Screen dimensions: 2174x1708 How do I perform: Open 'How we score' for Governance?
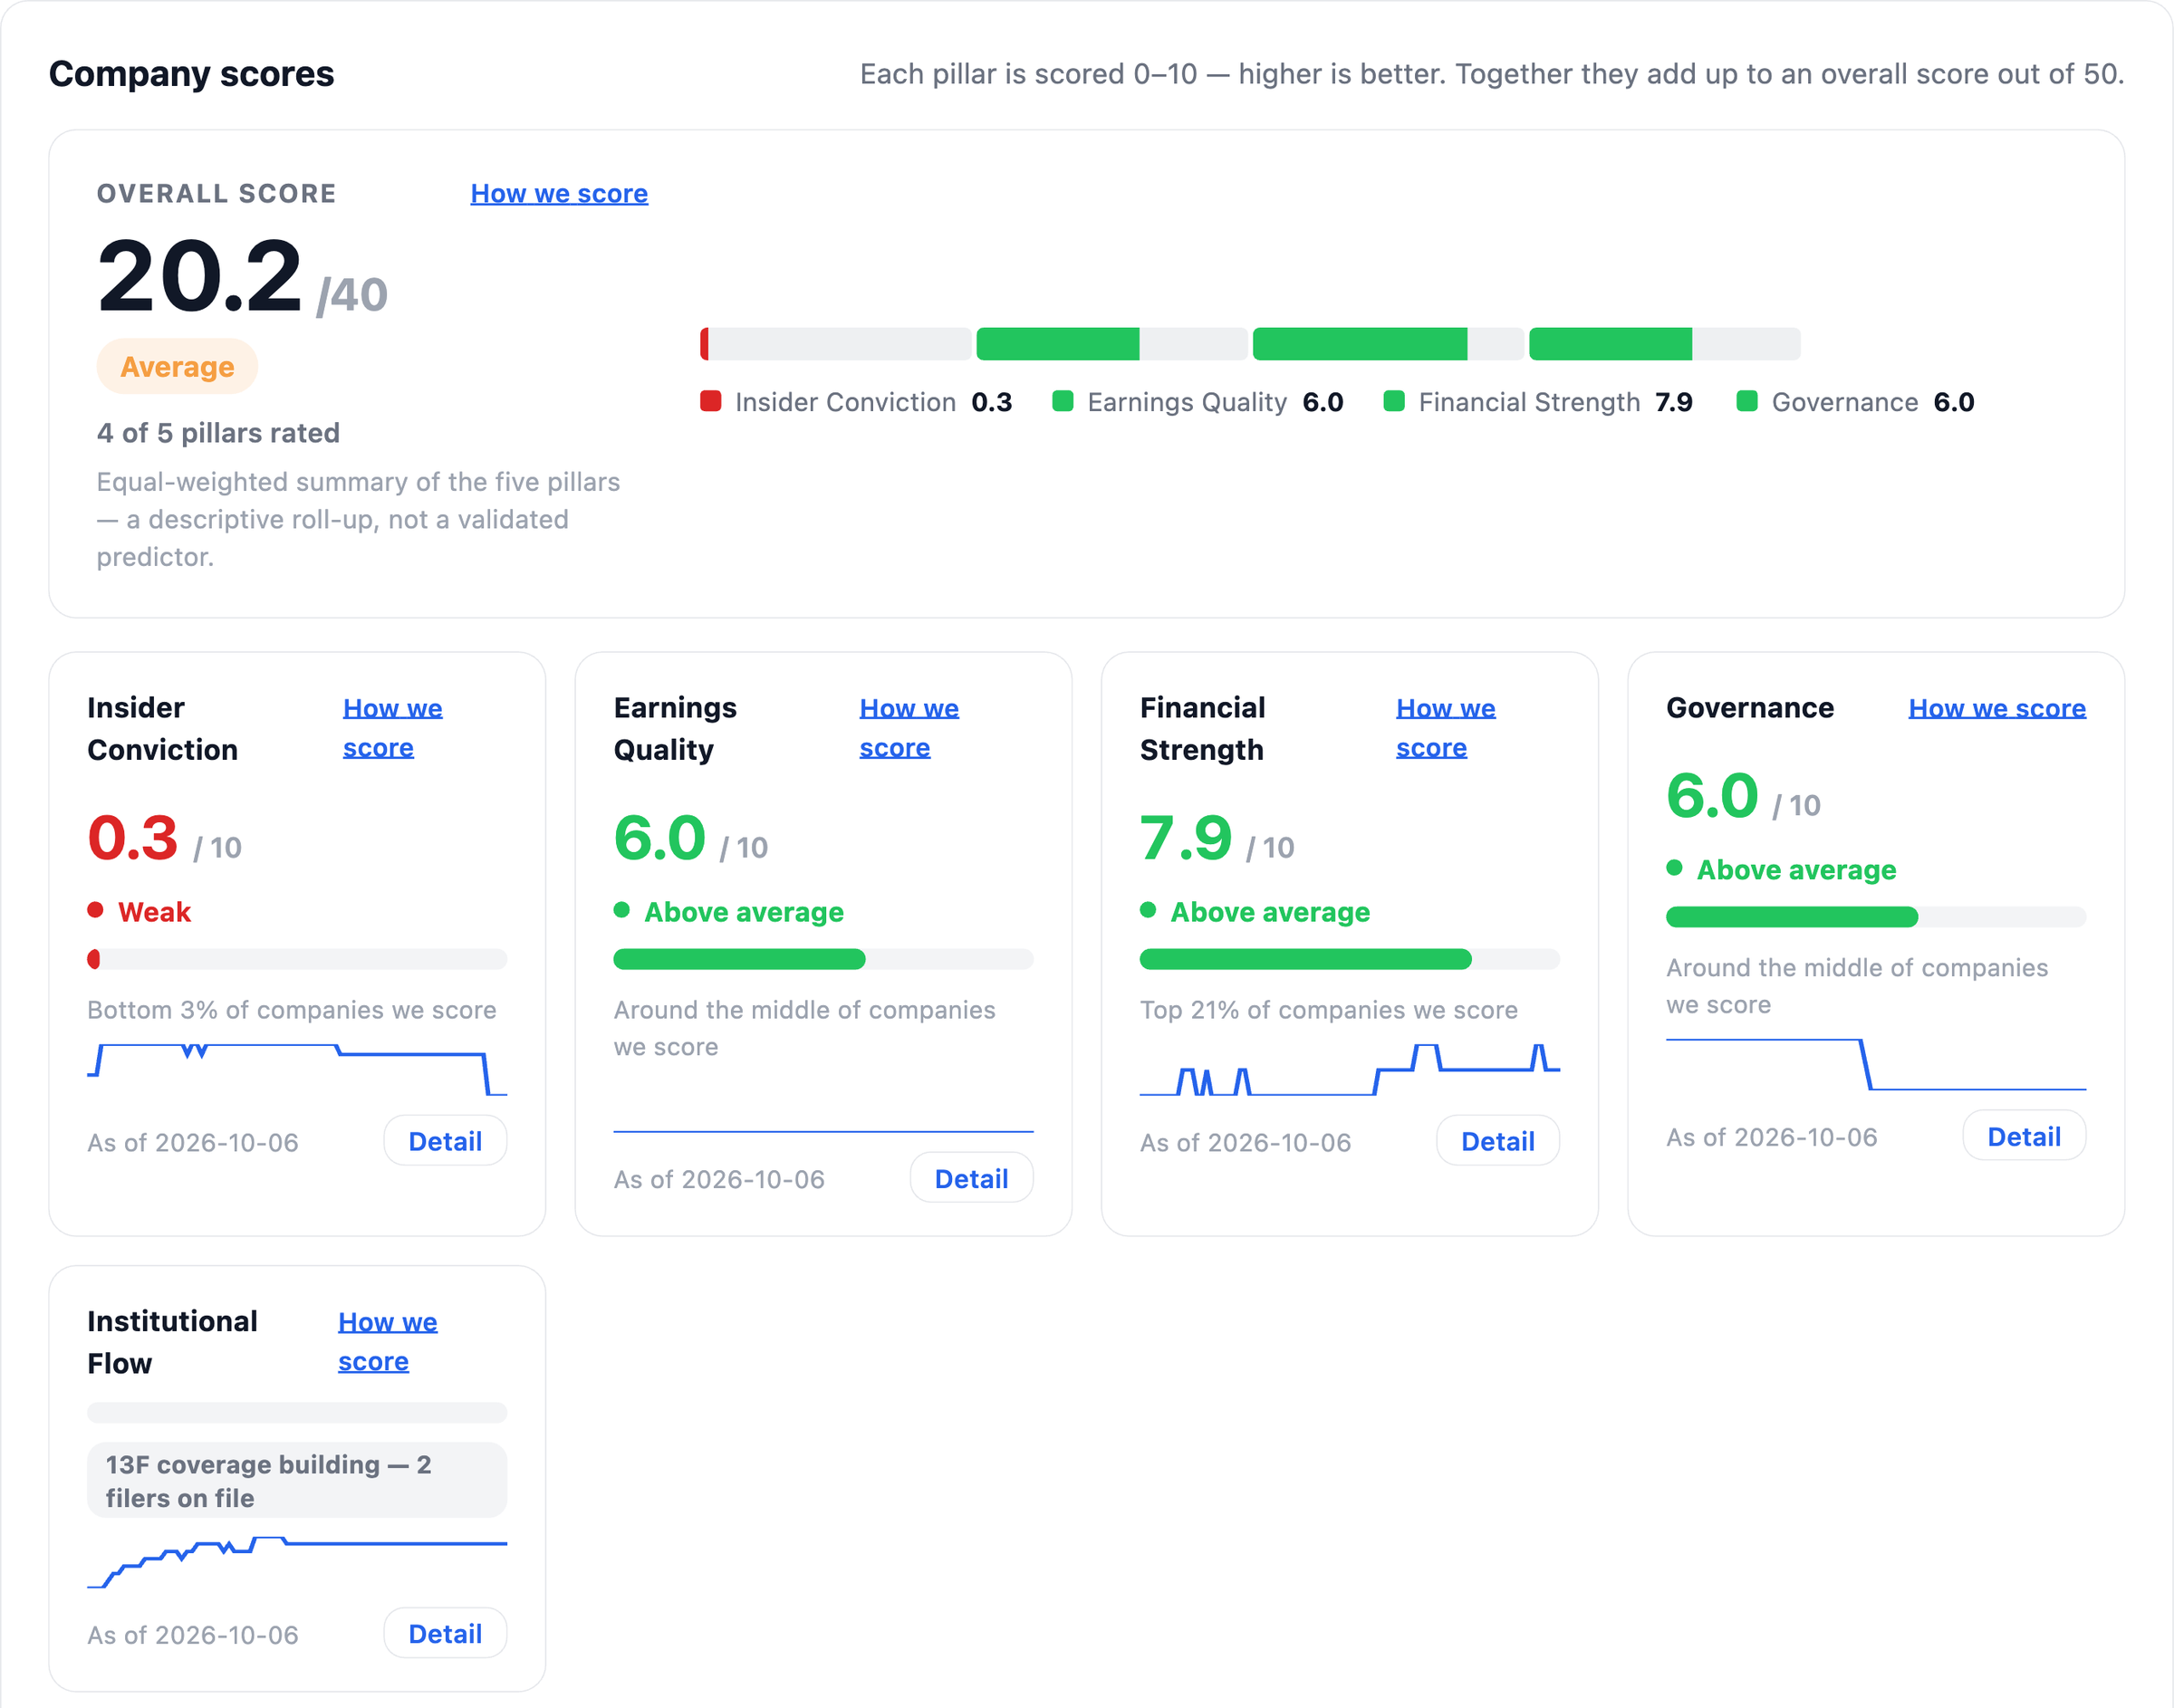tap(1997, 708)
